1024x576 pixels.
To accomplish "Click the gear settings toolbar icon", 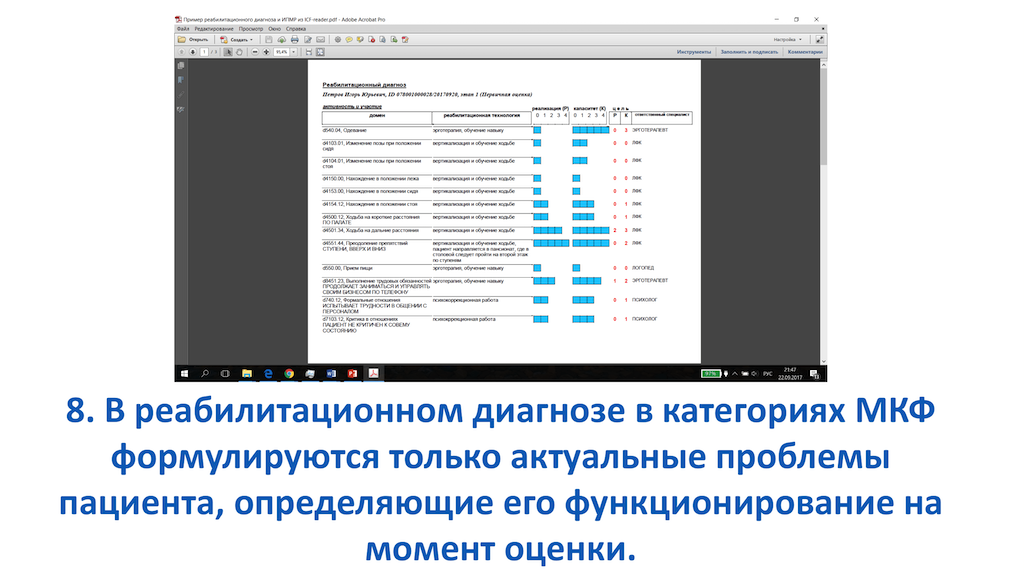I will [338, 40].
